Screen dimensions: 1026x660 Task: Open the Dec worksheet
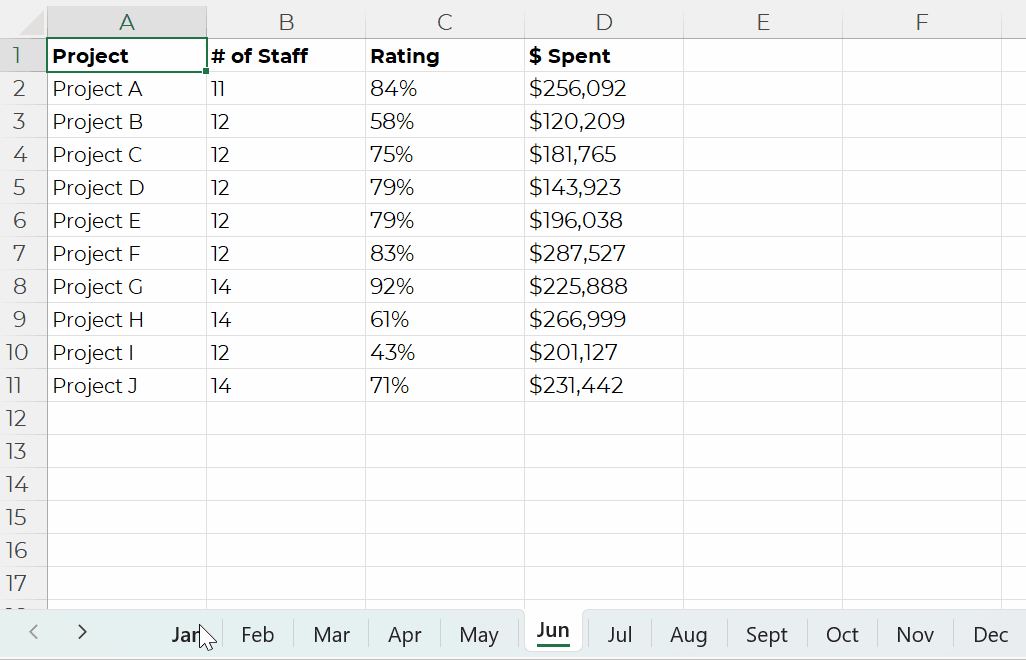click(x=989, y=634)
